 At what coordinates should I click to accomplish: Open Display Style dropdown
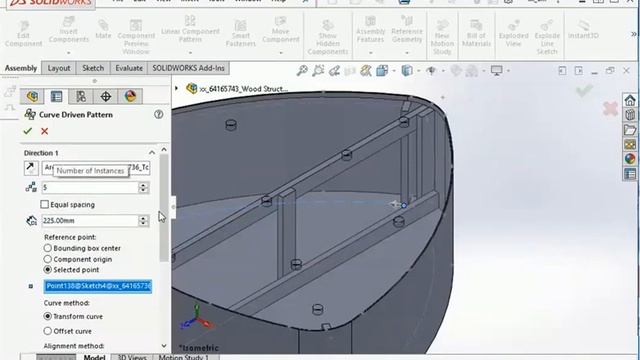click(418, 71)
